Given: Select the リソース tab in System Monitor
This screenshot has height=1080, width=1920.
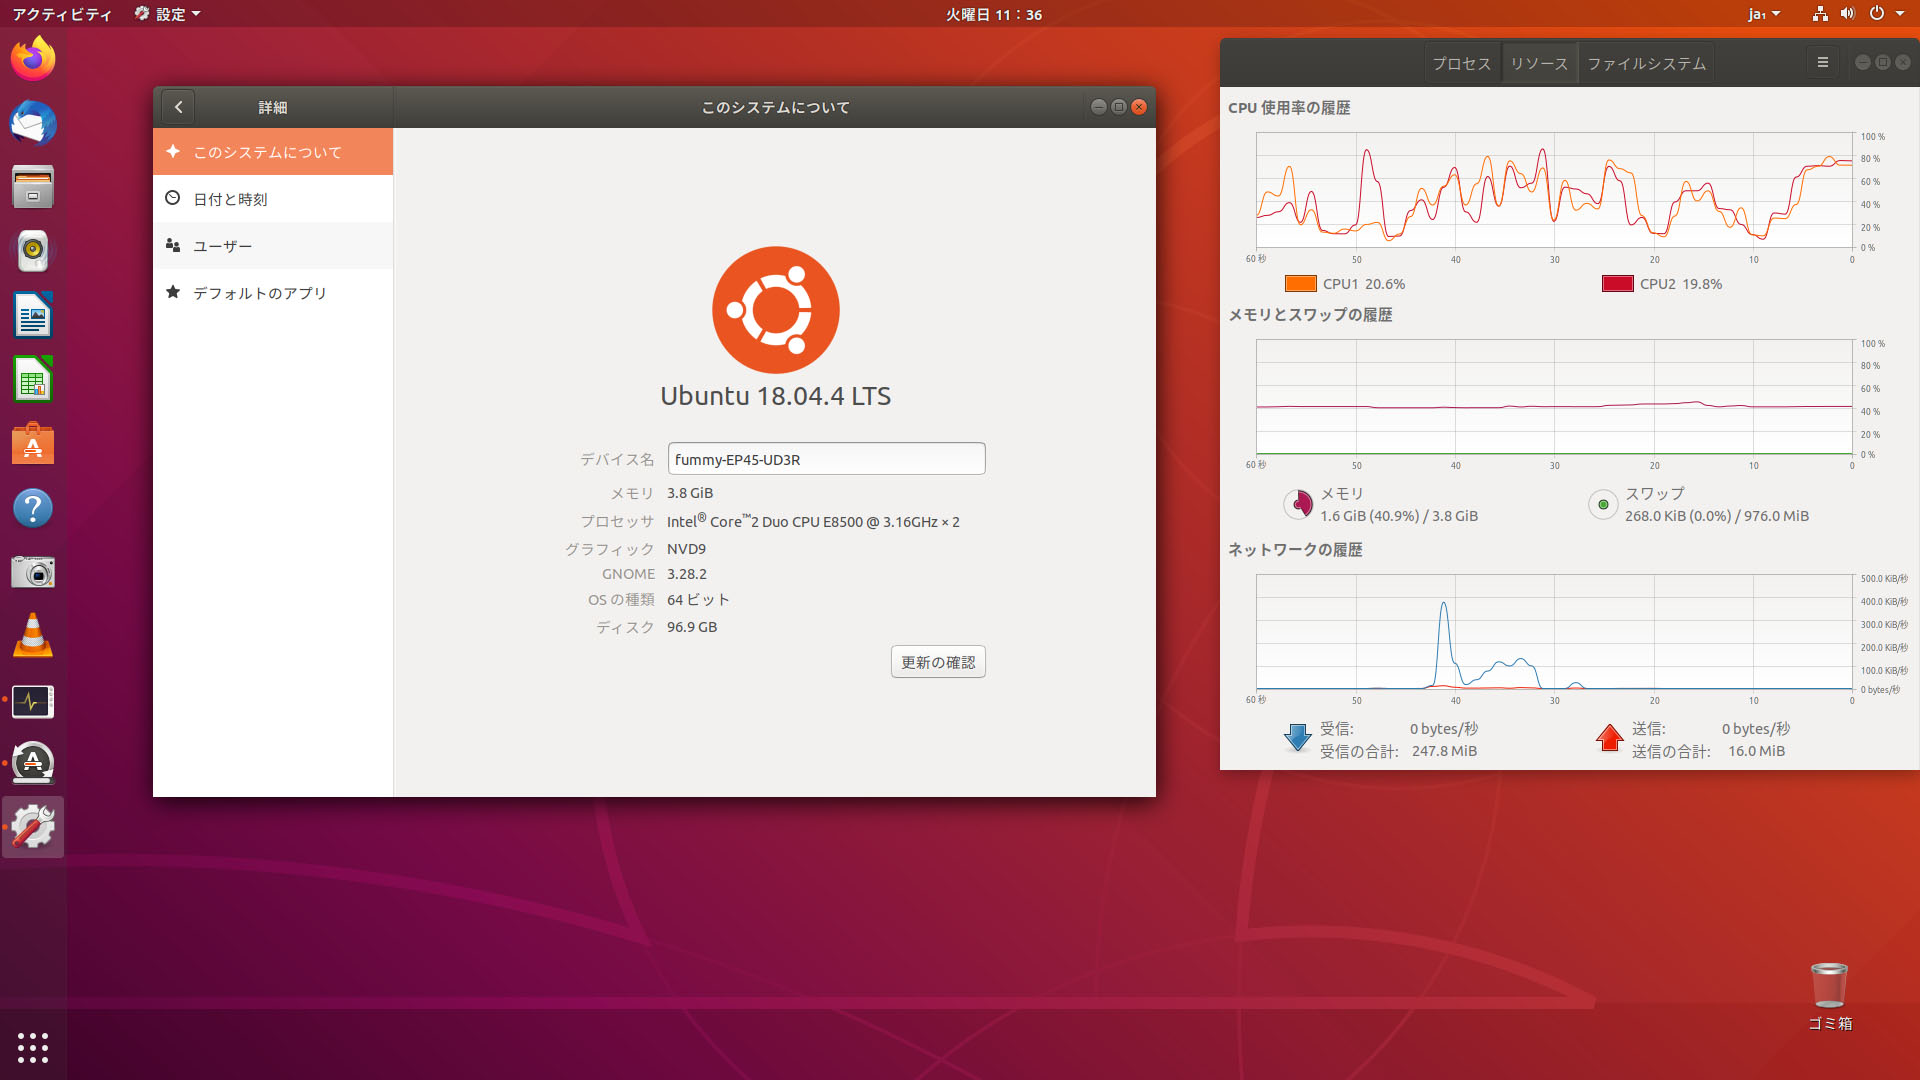Looking at the screenshot, I should tap(1539, 63).
